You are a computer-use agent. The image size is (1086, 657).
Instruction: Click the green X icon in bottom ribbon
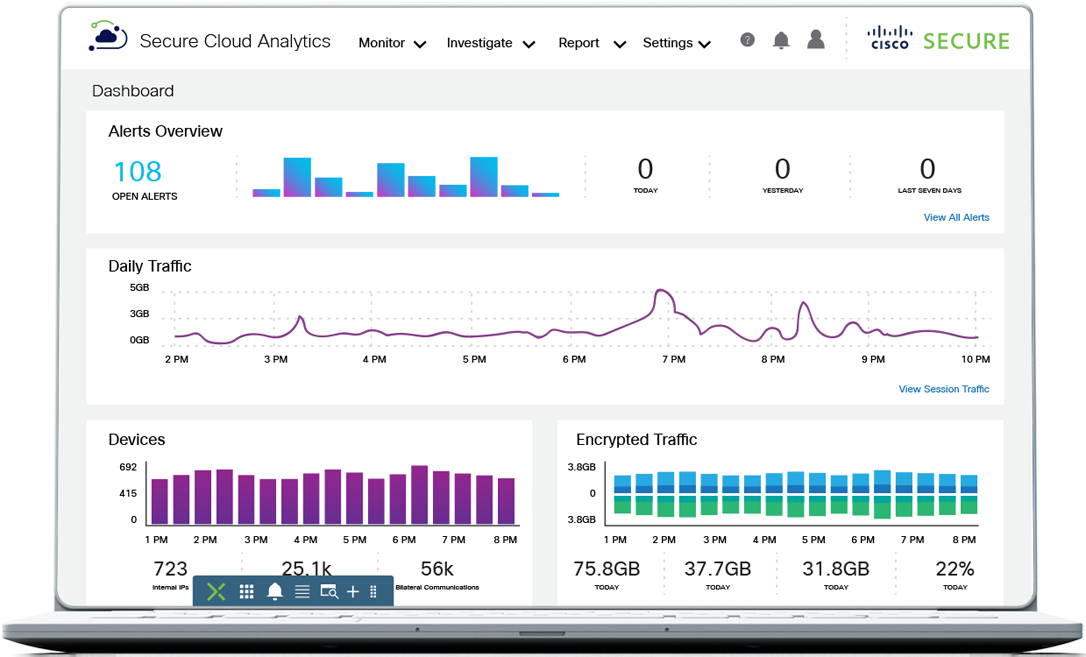tap(216, 592)
